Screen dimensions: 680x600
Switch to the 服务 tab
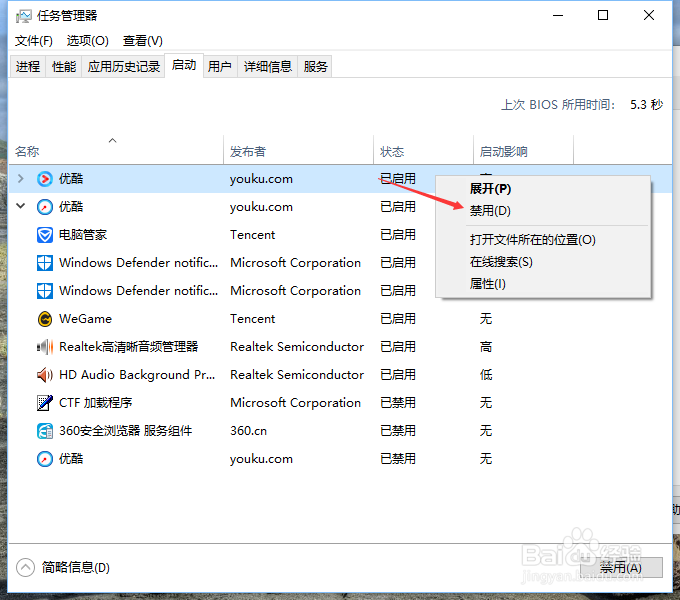315,67
